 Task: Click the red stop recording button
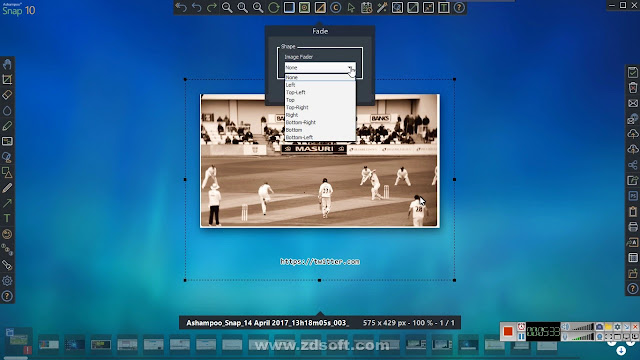pos(508,331)
